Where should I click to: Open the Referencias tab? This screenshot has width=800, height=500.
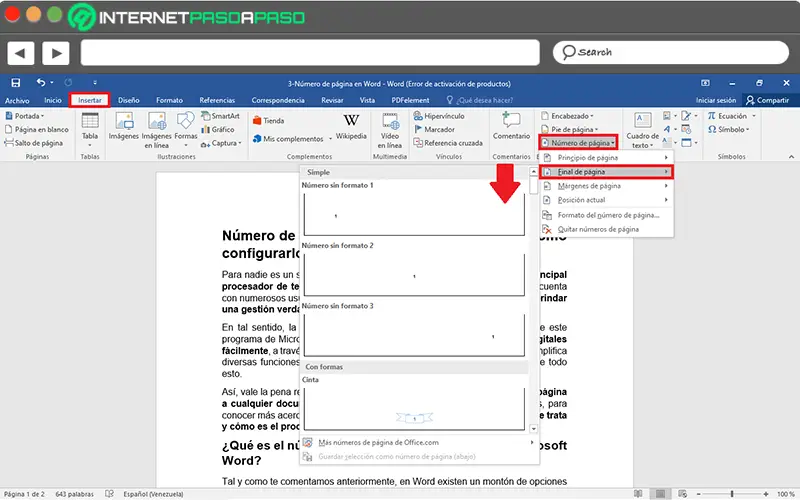click(217, 100)
